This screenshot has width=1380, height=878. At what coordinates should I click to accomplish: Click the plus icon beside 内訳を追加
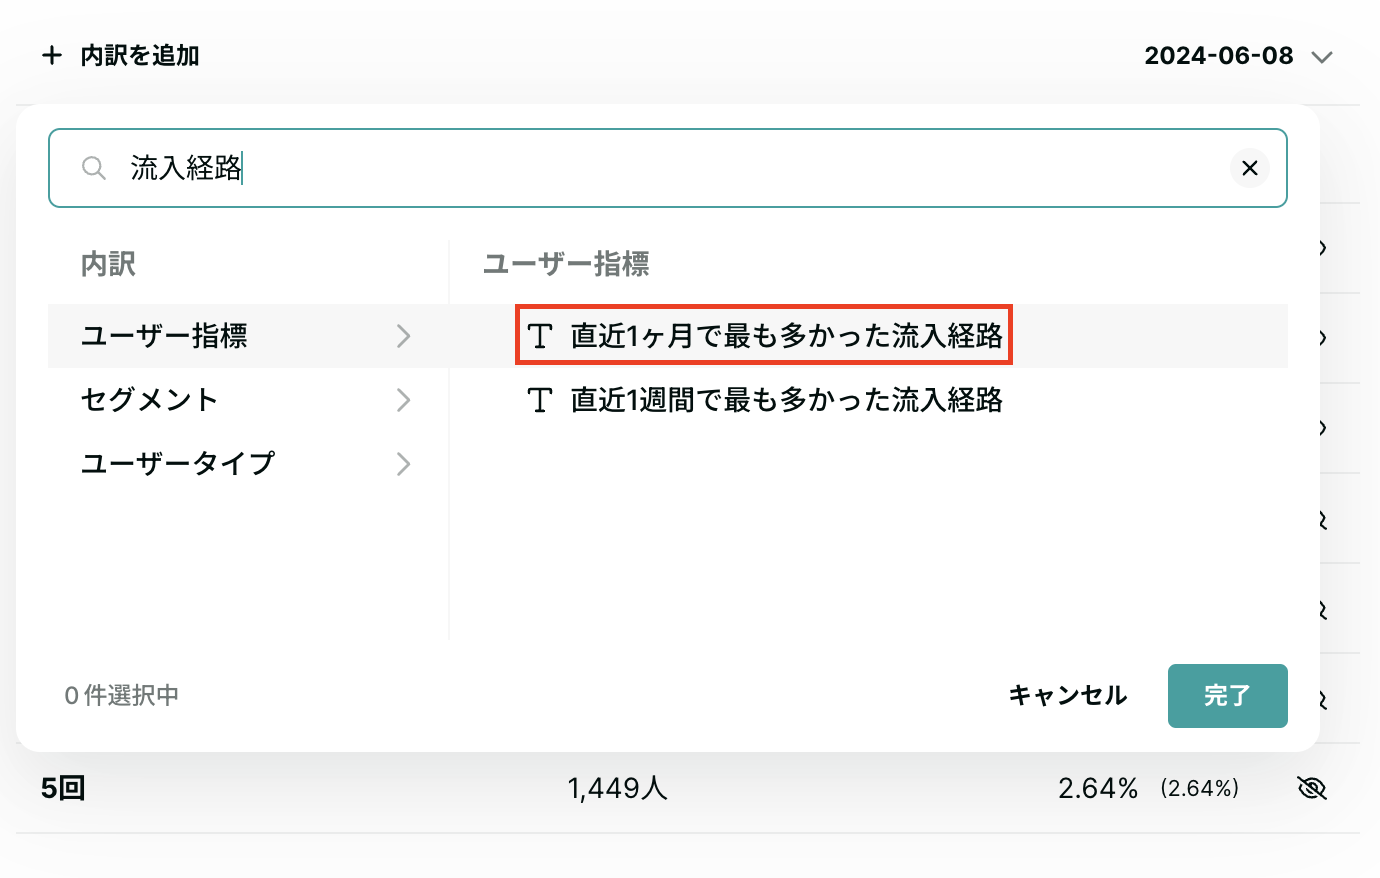point(52,55)
